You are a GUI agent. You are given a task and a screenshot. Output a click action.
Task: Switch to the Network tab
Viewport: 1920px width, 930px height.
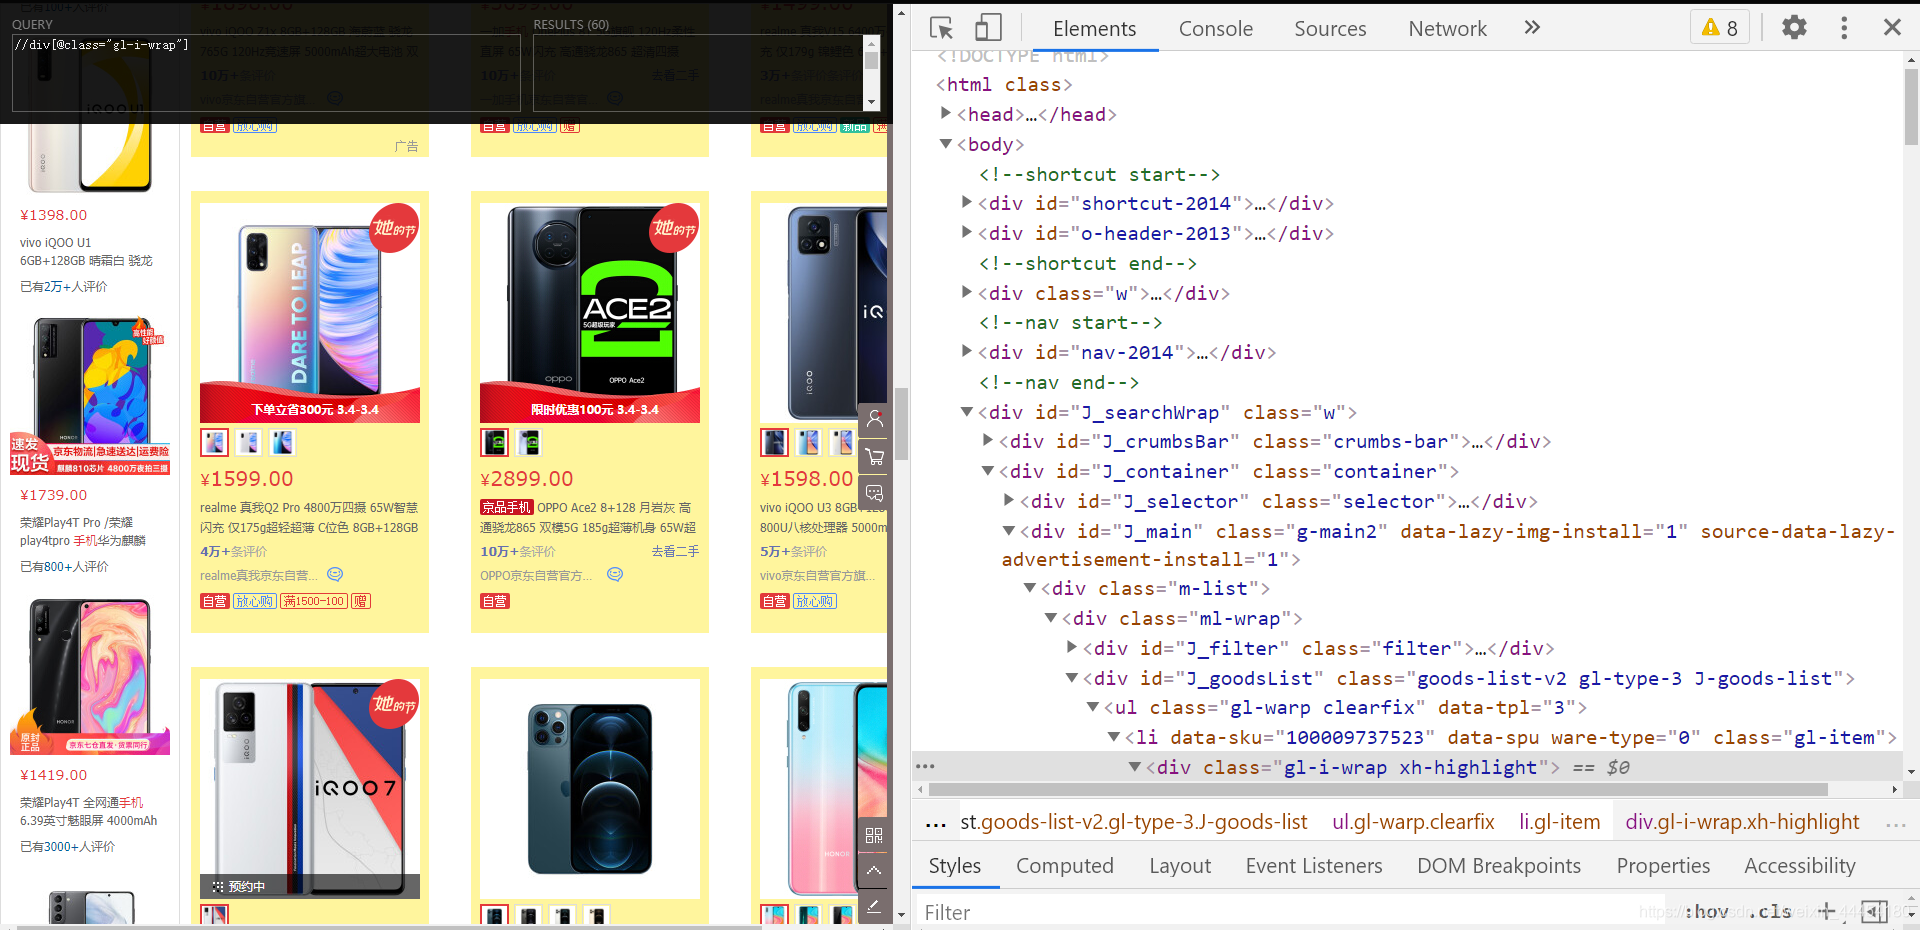[x=1447, y=29]
